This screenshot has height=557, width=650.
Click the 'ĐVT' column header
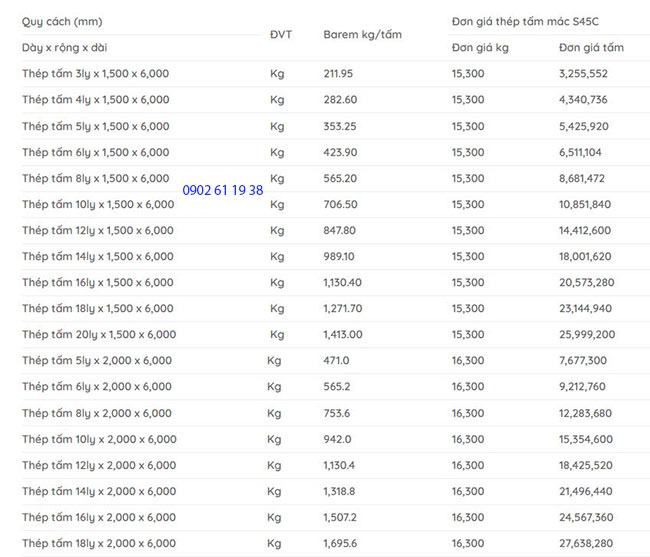(280, 34)
